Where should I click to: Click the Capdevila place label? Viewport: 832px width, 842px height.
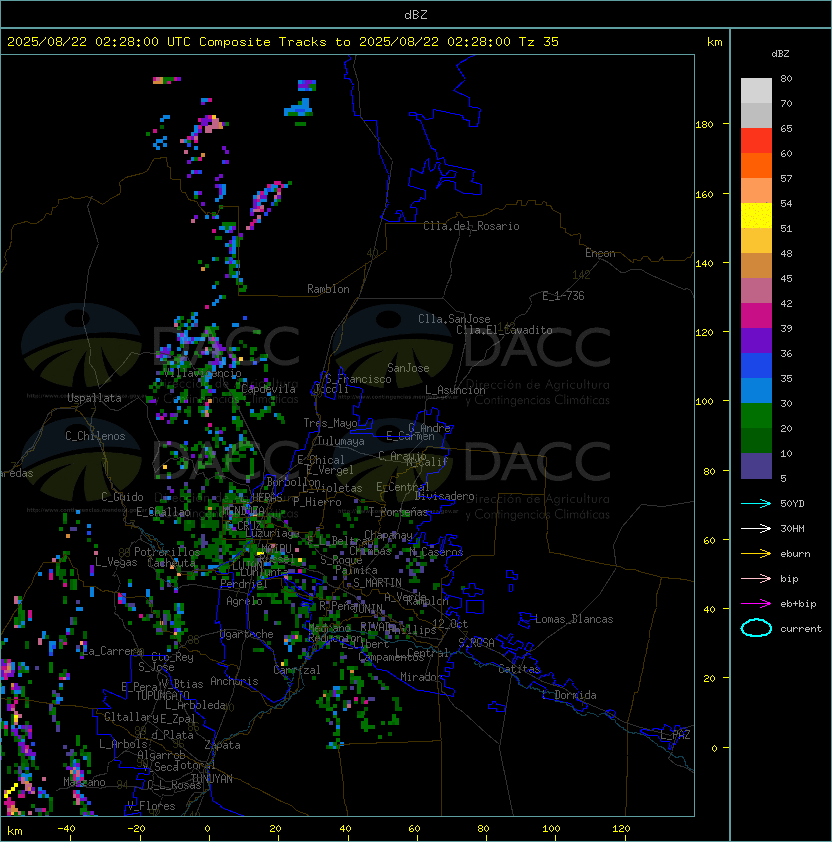268,389
